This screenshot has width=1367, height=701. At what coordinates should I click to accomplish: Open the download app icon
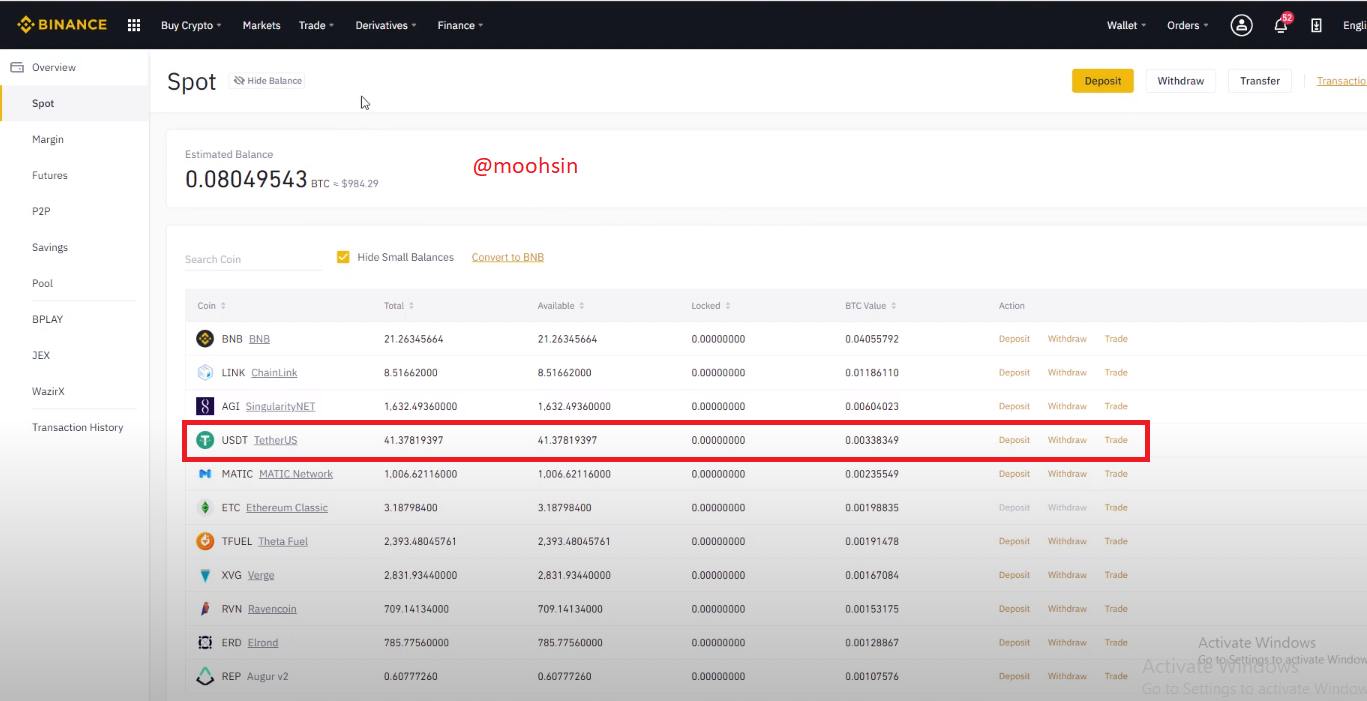pyautogui.click(x=1317, y=25)
